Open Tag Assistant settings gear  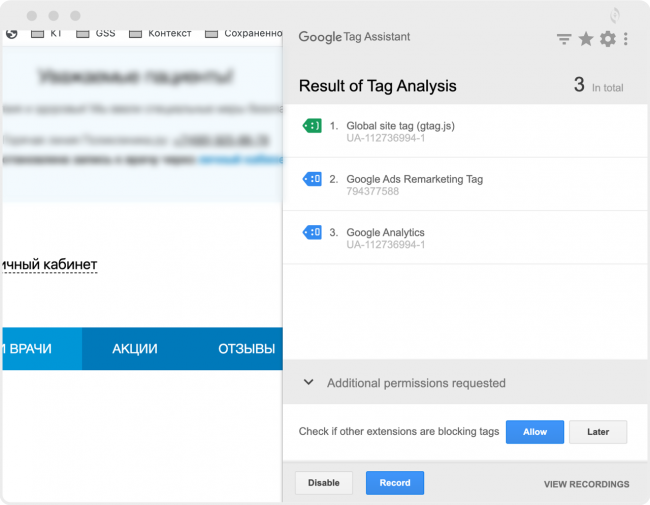click(x=607, y=39)
